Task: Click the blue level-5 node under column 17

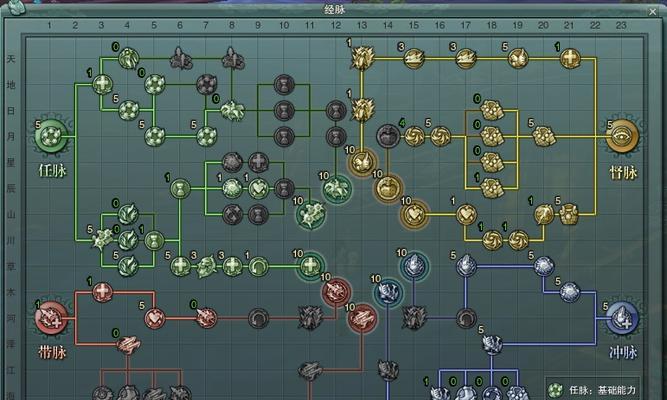Action: click(x=466, y=266)
